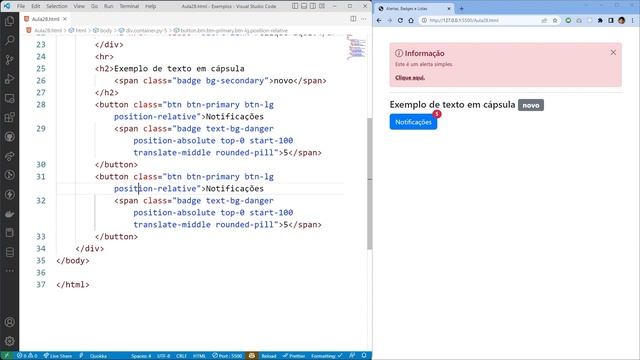The height and width of the screenshot is (360, 640).
Task: Toggle secondary side bar layout icon
Action: click(313, 6)
